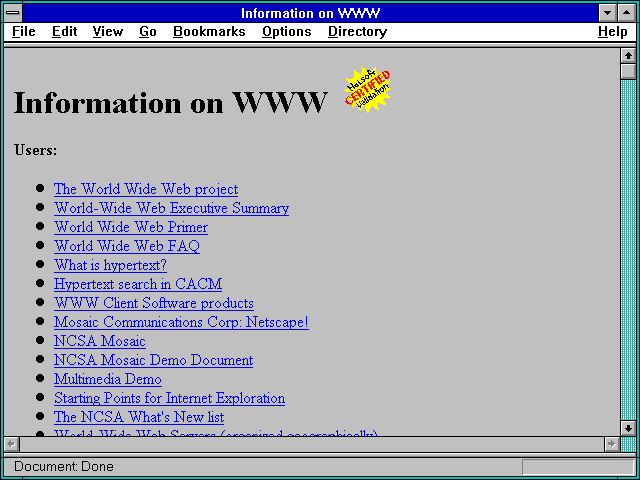This screenshot has height=480, width=640.
Task: Open Hypertext search in CACM link
Action: (138, 284)
